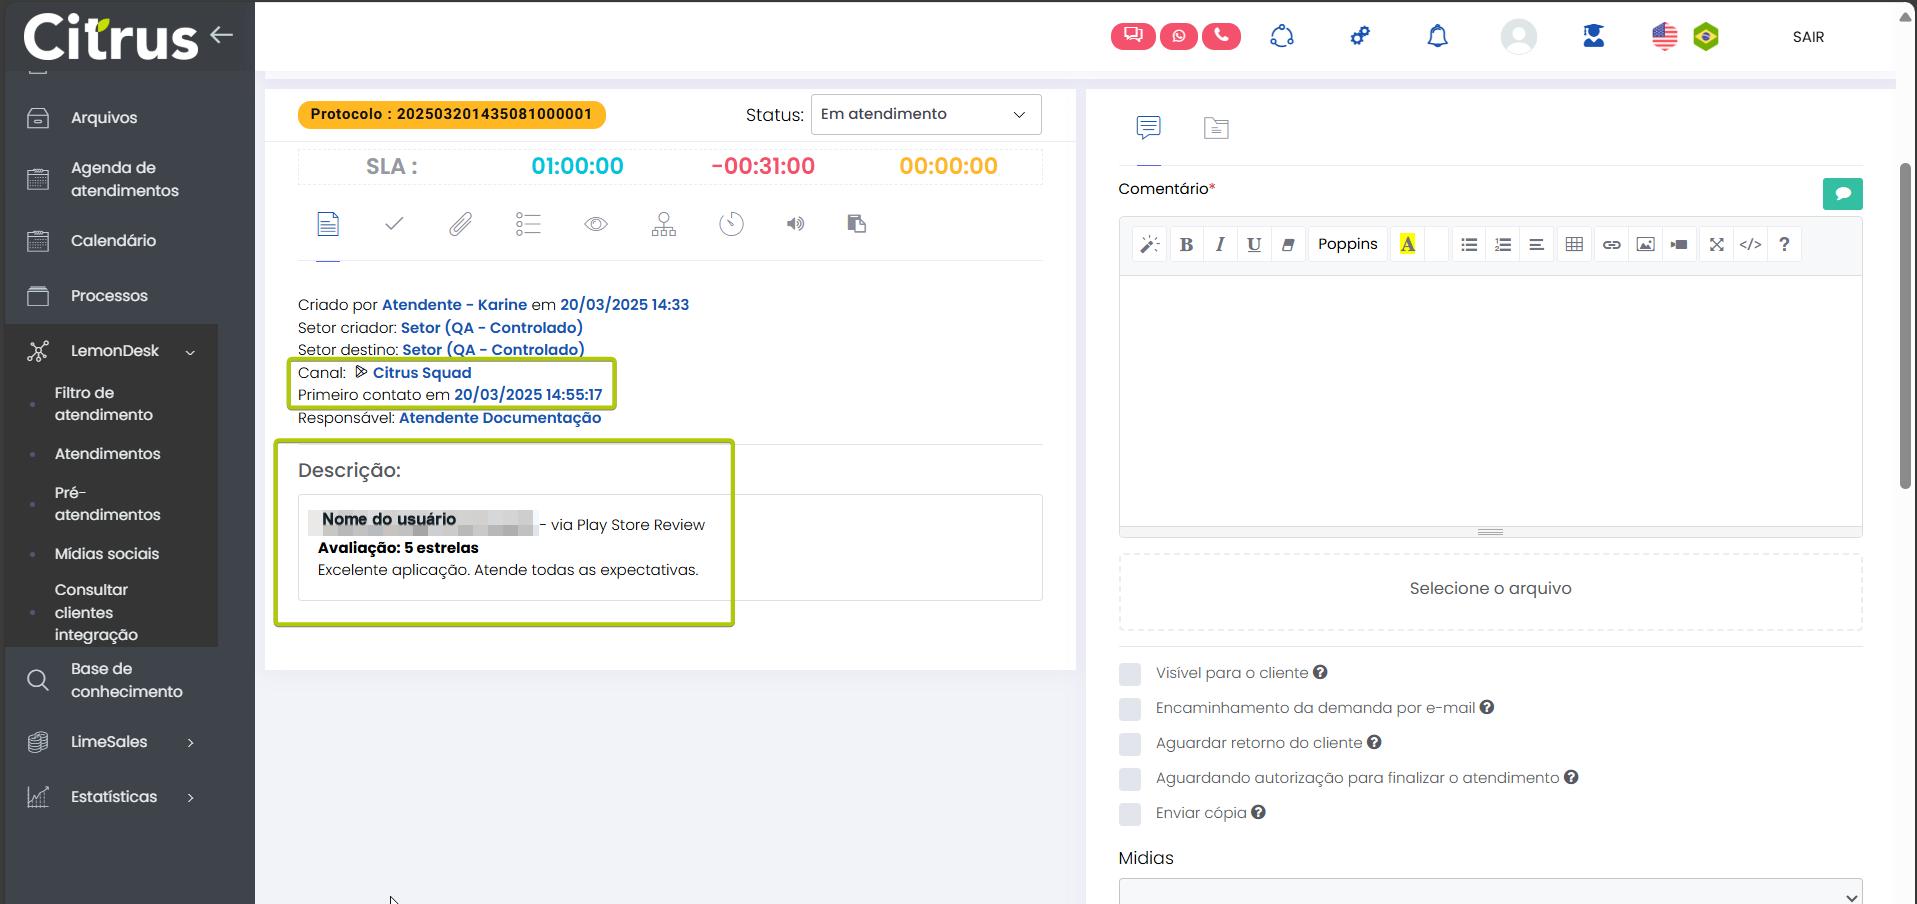Tick the 'Enviar cópia' checkbox

1130,814
